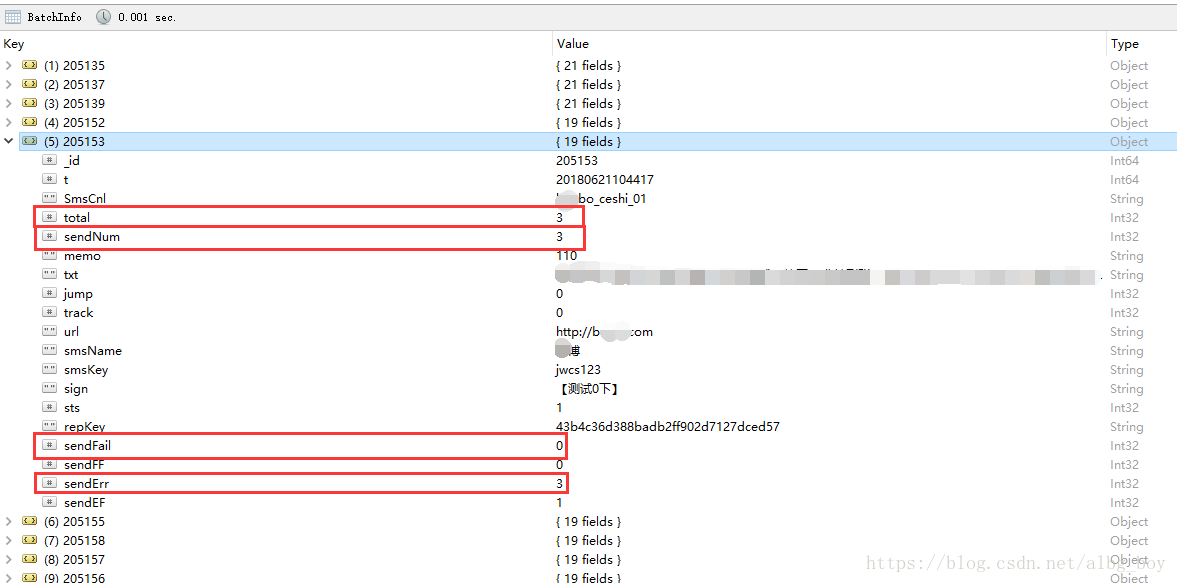The height and width of the screenshot is (583, 1177).
Task: Click the Int32 icon beside track
Action: pyautogui.click(x=50, y=312)
